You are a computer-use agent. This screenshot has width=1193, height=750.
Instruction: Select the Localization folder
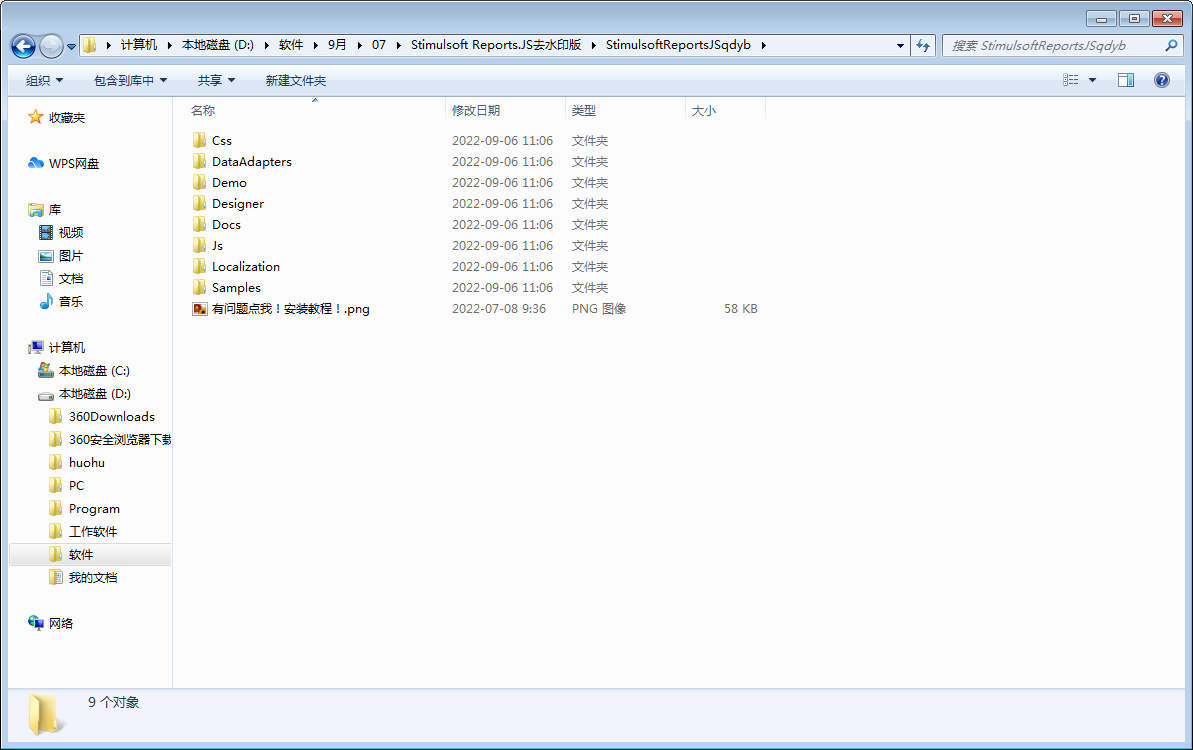[244, 266]
